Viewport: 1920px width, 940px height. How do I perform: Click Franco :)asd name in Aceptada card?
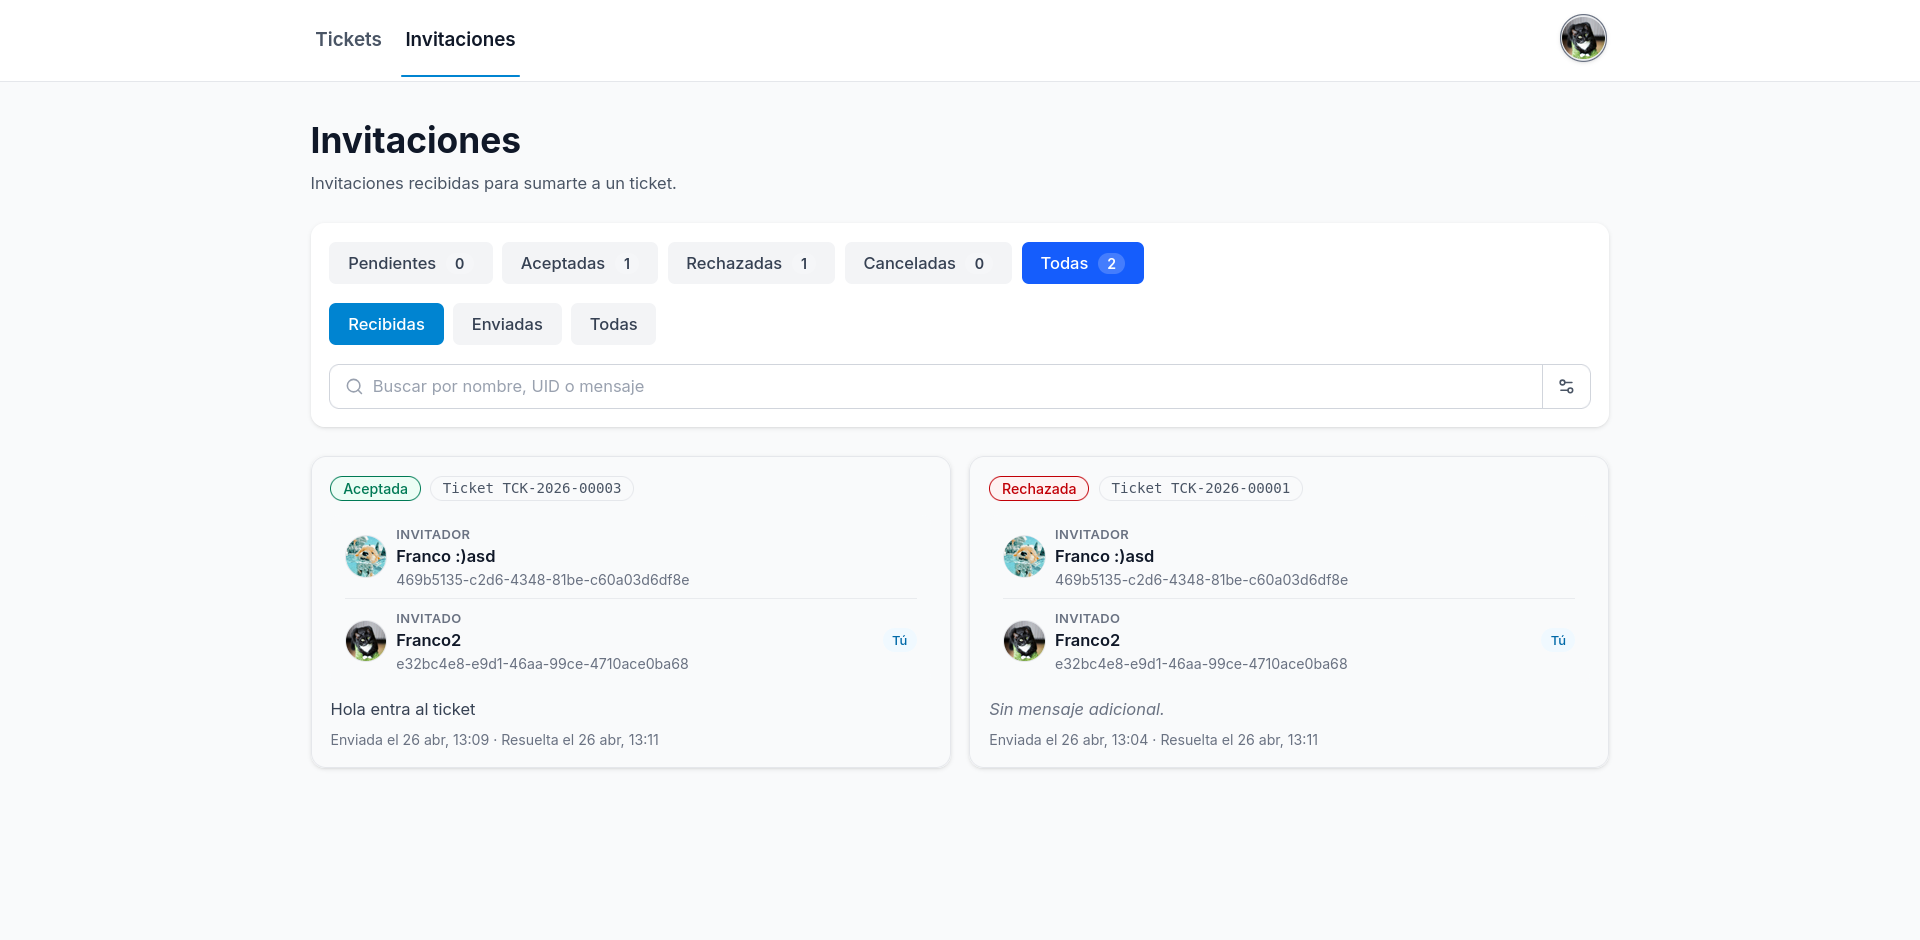coord(446,556)
